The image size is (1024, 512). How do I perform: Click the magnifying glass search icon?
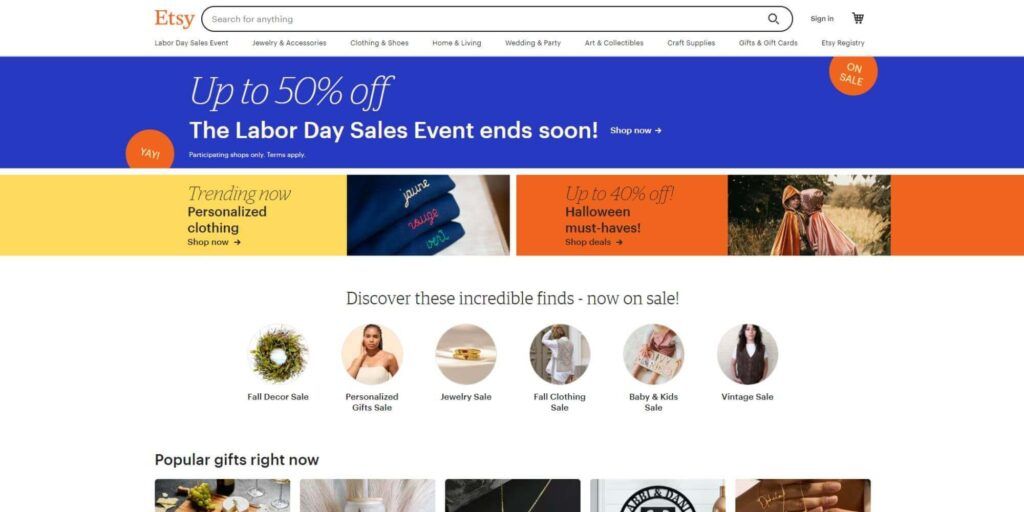[773, 19]
